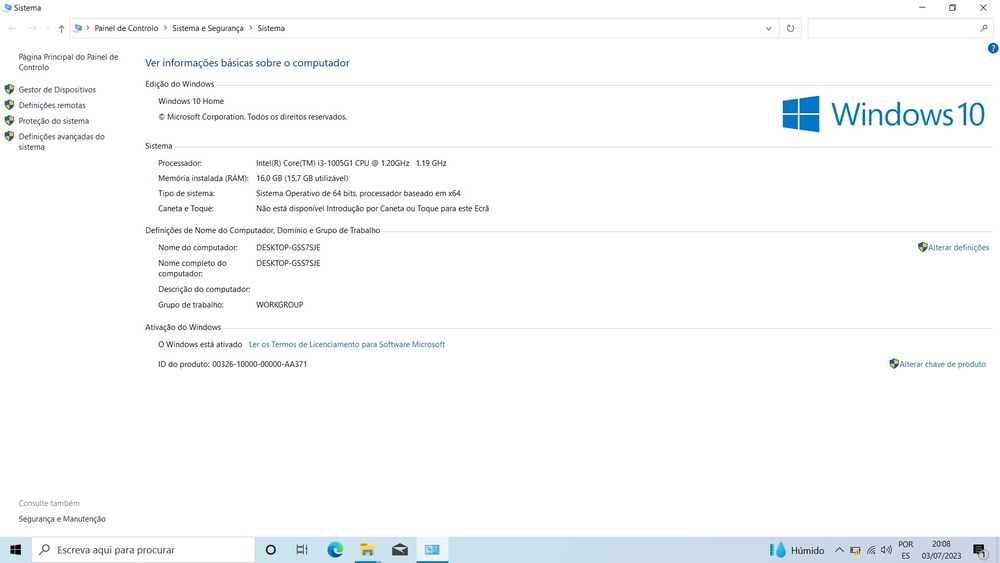The image size is (1000, 563).
Task: Select Painel de Controlo breadcrumb
Action: pyautogui.click(x=126, y=28)
